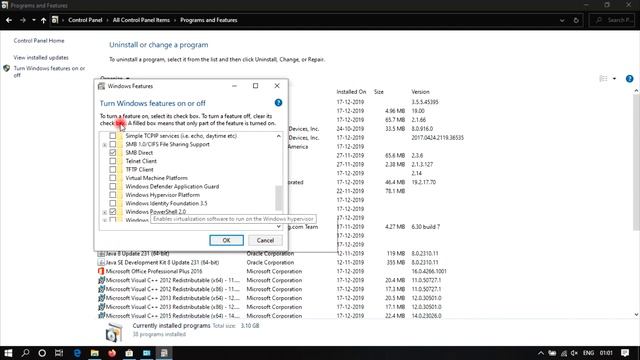Open help in Windows Features dialog
Image resolution: width=640 pixels, height=360 pixels.
tap(278, 103)
